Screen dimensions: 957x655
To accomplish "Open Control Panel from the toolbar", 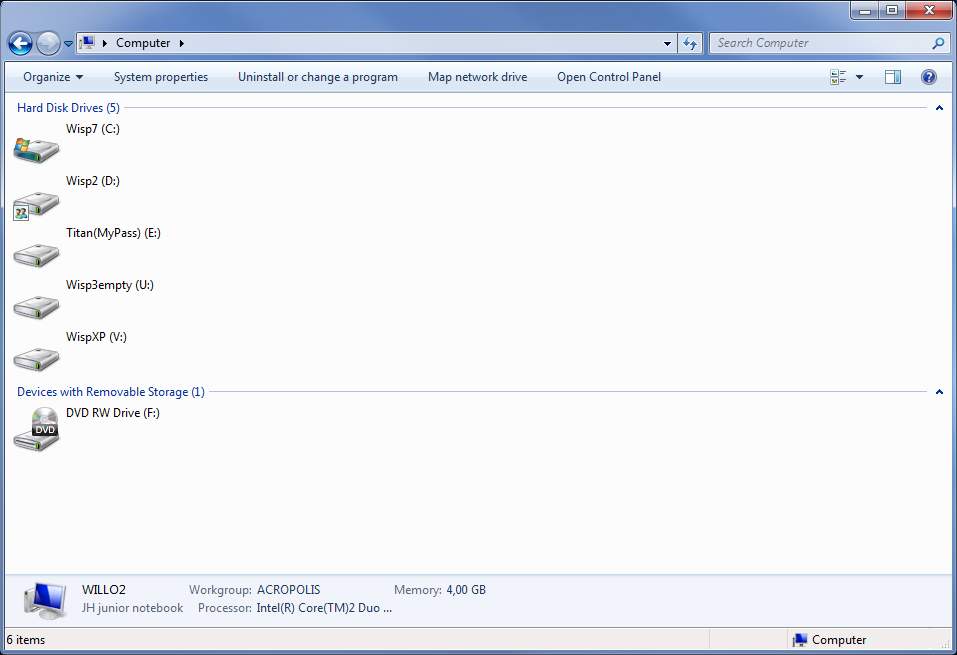I will [x=608, y=77].
